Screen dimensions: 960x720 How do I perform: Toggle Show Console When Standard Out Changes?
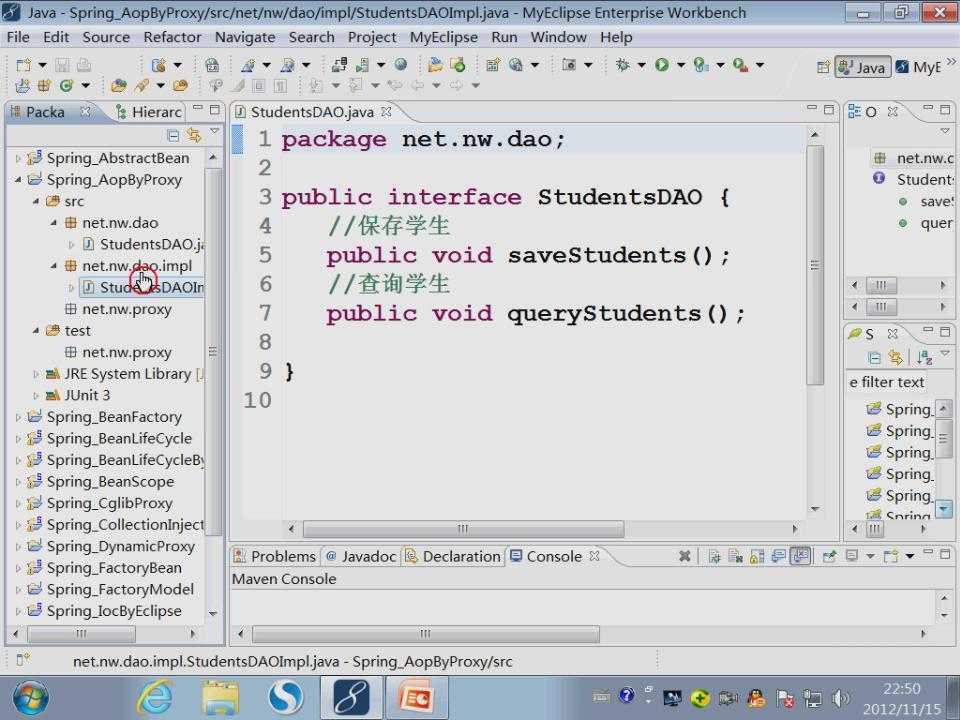point(778,556)
